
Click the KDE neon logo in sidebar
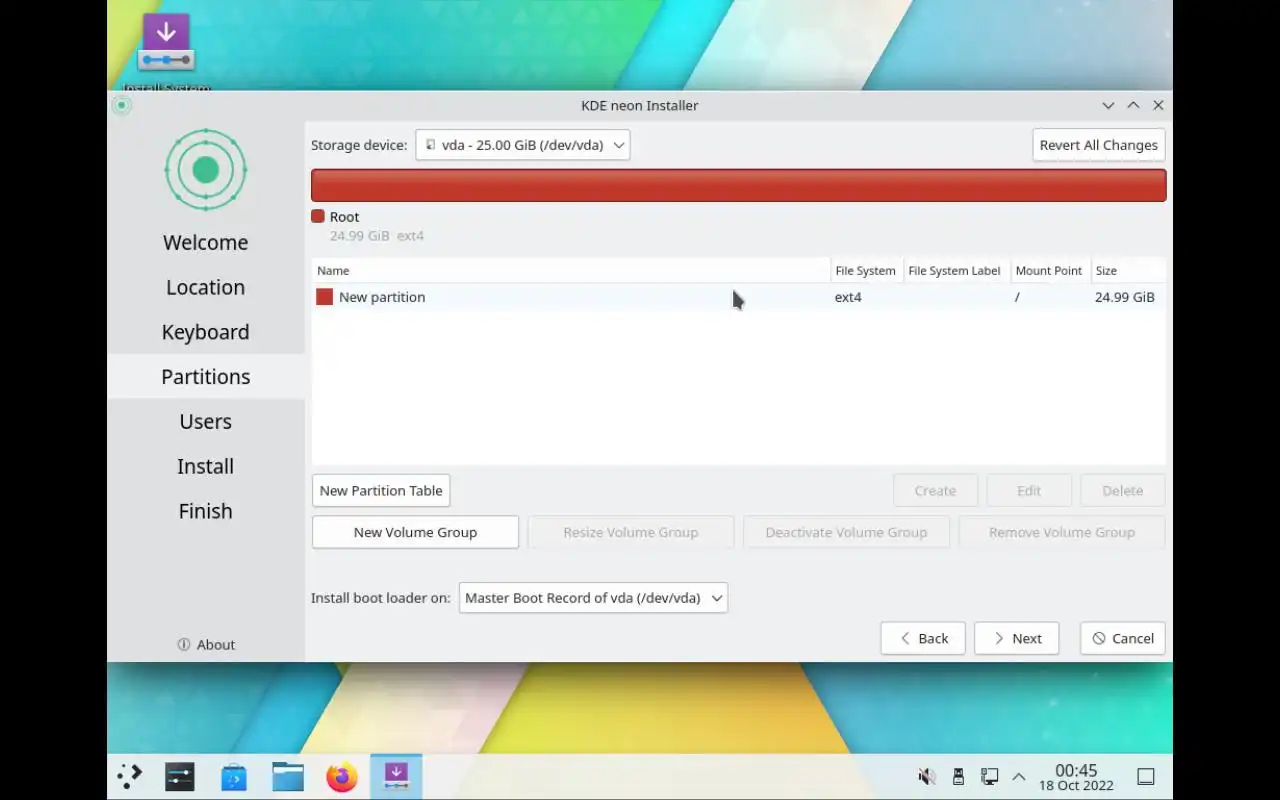click(205, 170)
